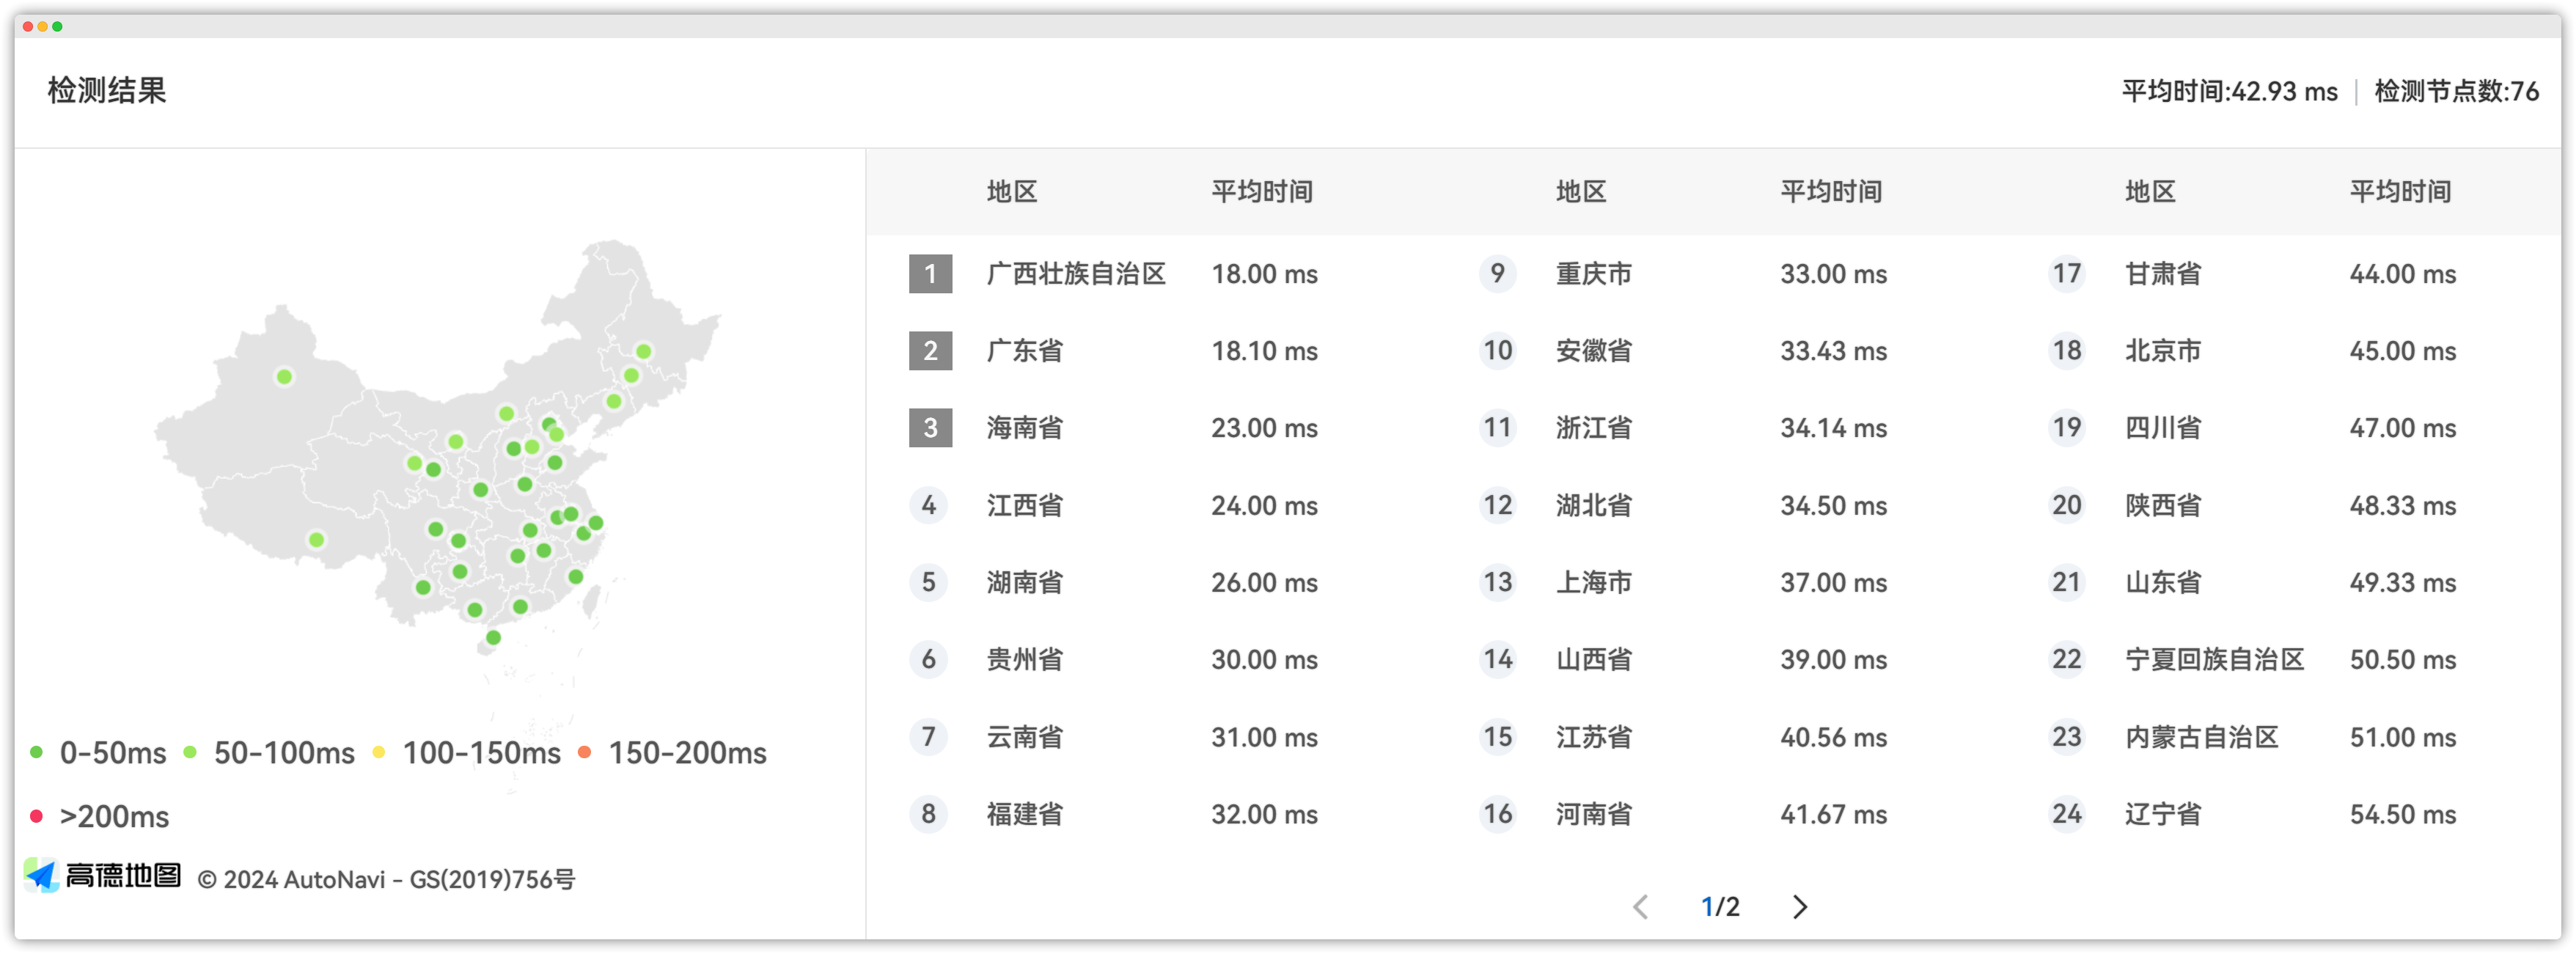Click the AutoNavi Gaode map logo
Image resolution: width=2576 pixels, height=954 pixels.
click(102, 875)
